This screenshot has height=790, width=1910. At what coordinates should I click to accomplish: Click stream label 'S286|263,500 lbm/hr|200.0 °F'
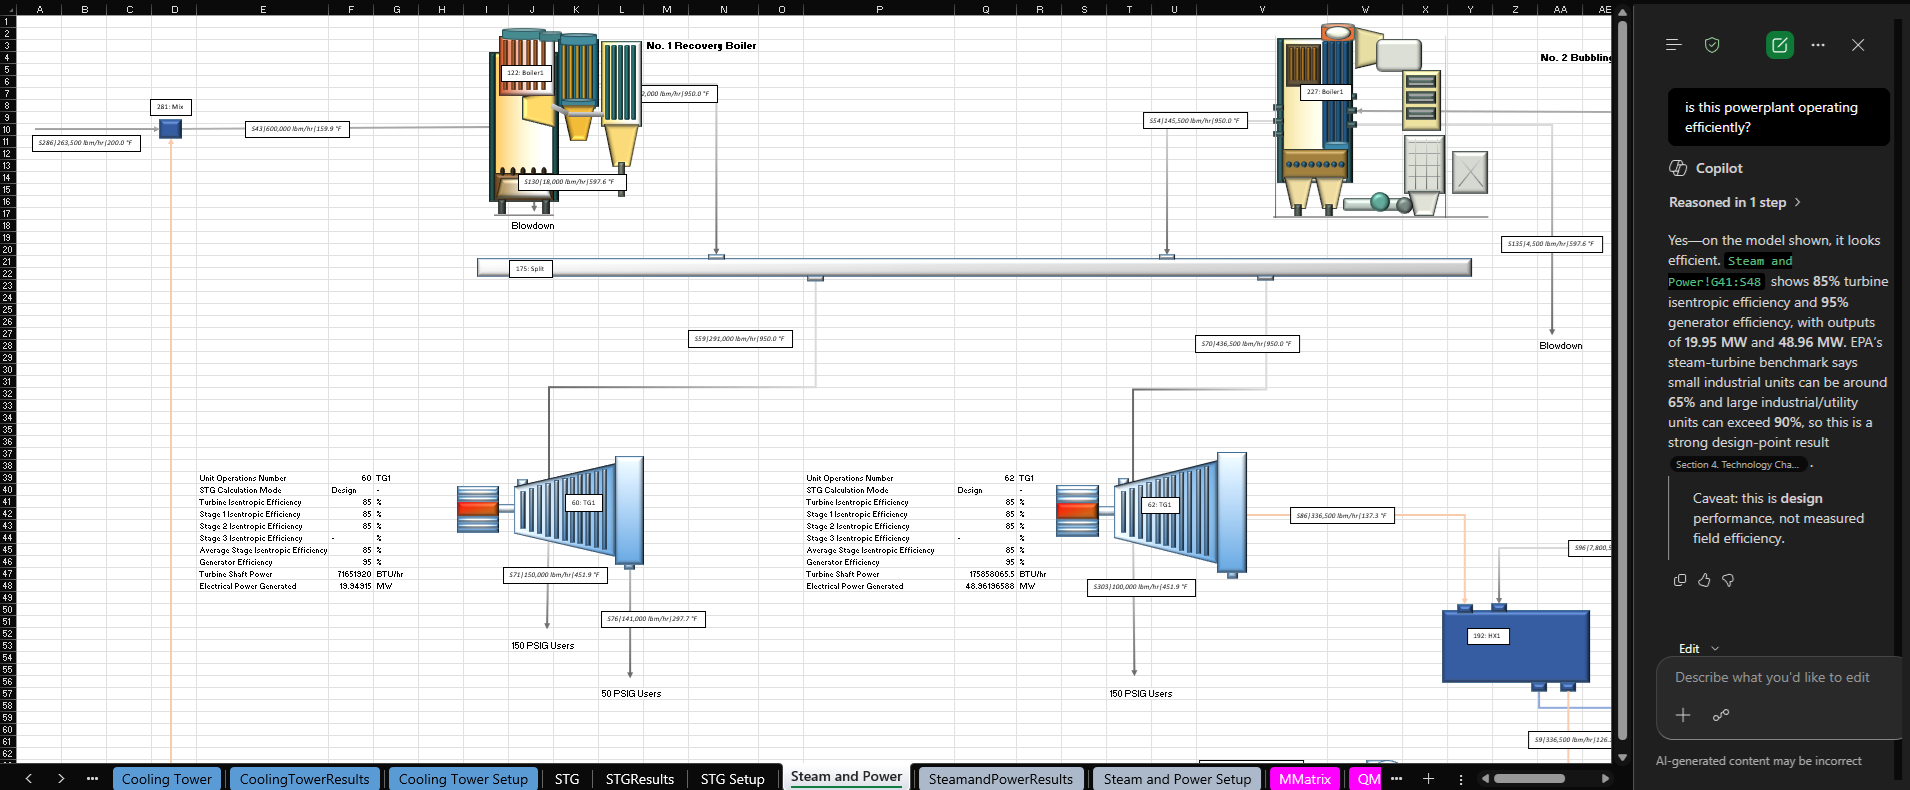point(86,143)
